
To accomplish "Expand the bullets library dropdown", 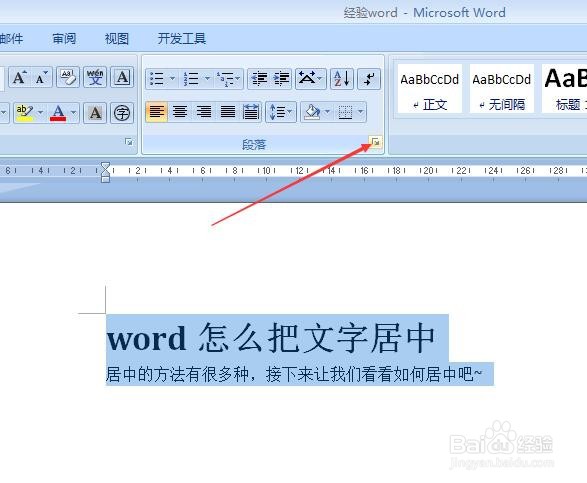I will pos(173,79).
